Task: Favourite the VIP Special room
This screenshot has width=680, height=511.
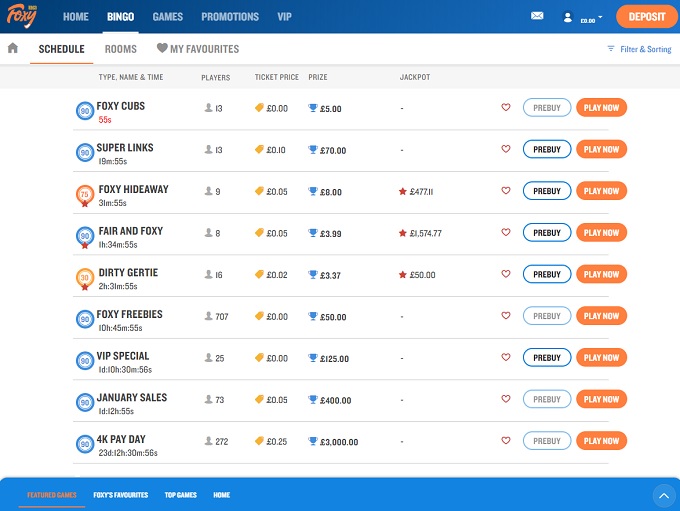Action: click(x=506, y=357)
